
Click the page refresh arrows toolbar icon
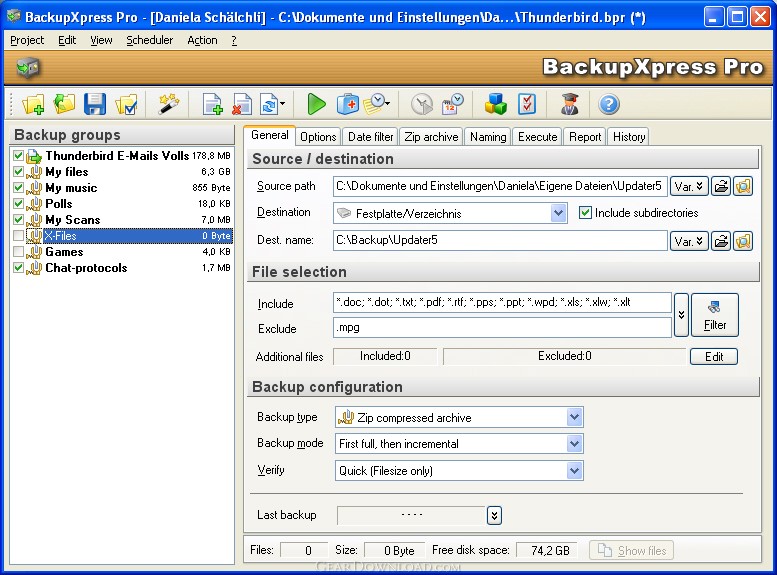click(269, 105)
